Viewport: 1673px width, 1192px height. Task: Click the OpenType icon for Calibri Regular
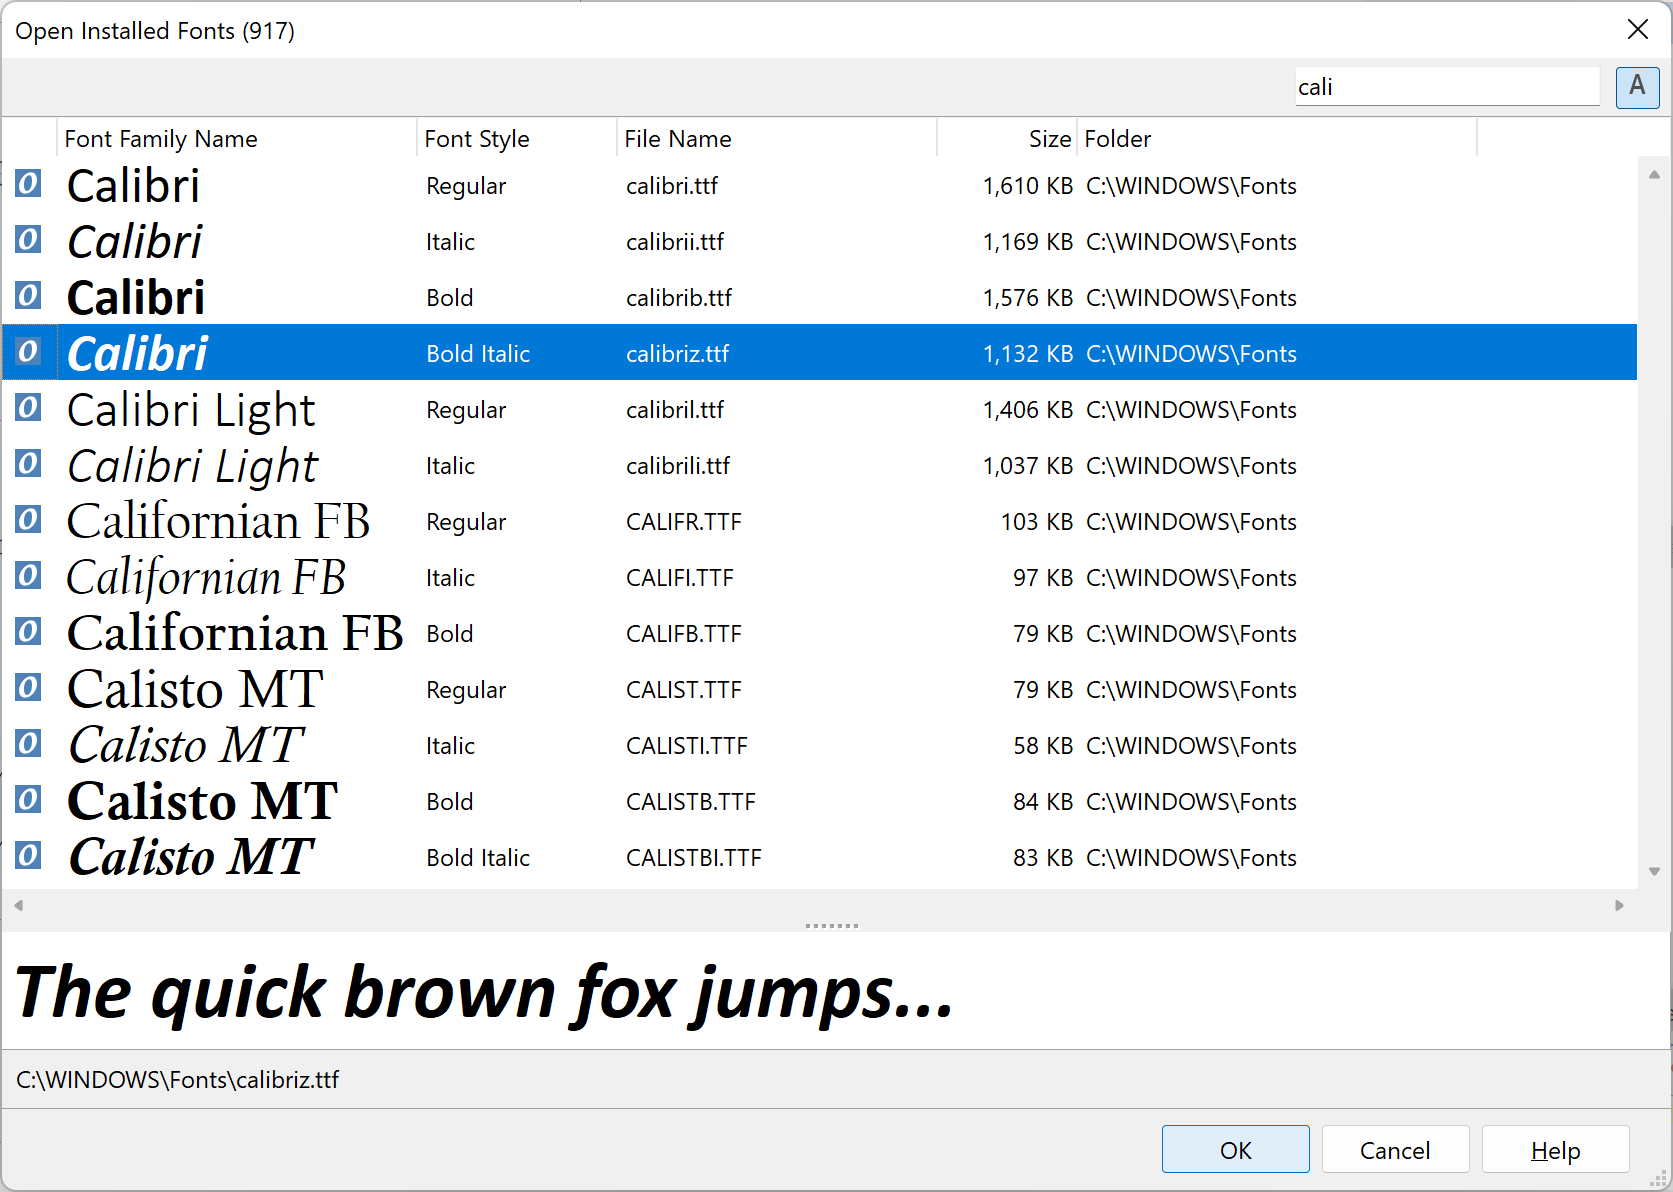(x=28, y=184)
